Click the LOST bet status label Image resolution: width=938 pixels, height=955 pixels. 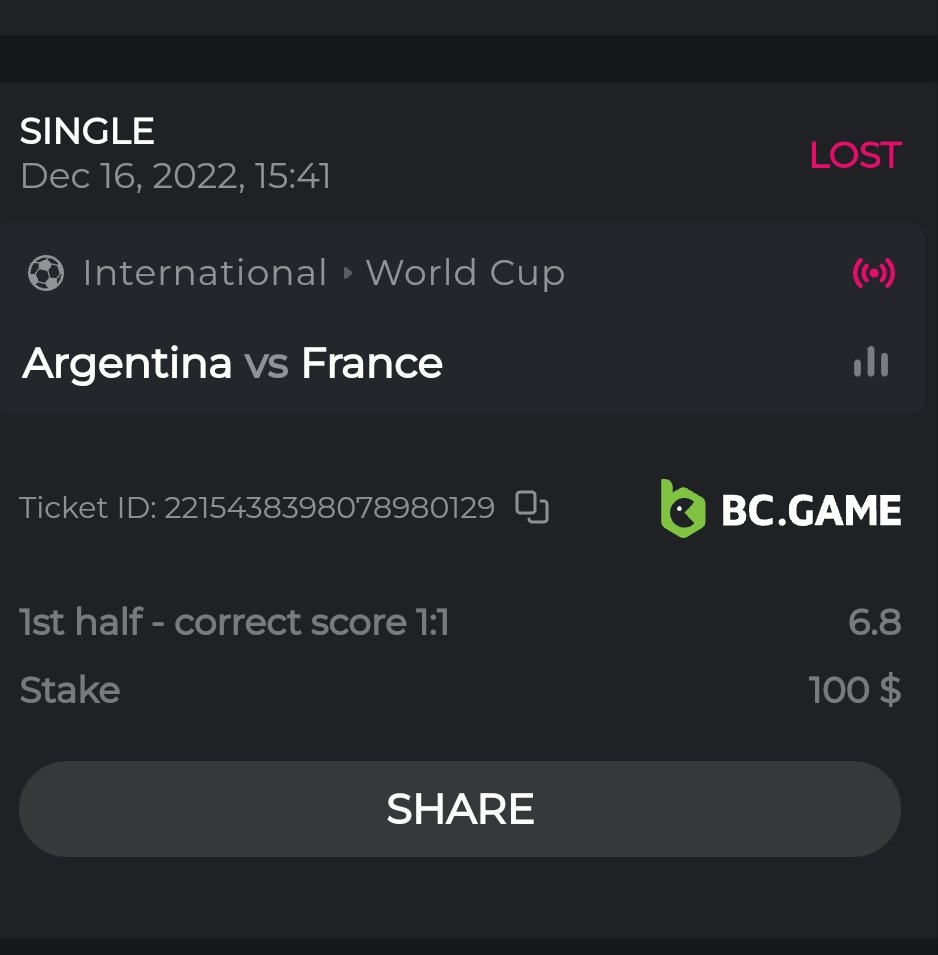[855, 155]
